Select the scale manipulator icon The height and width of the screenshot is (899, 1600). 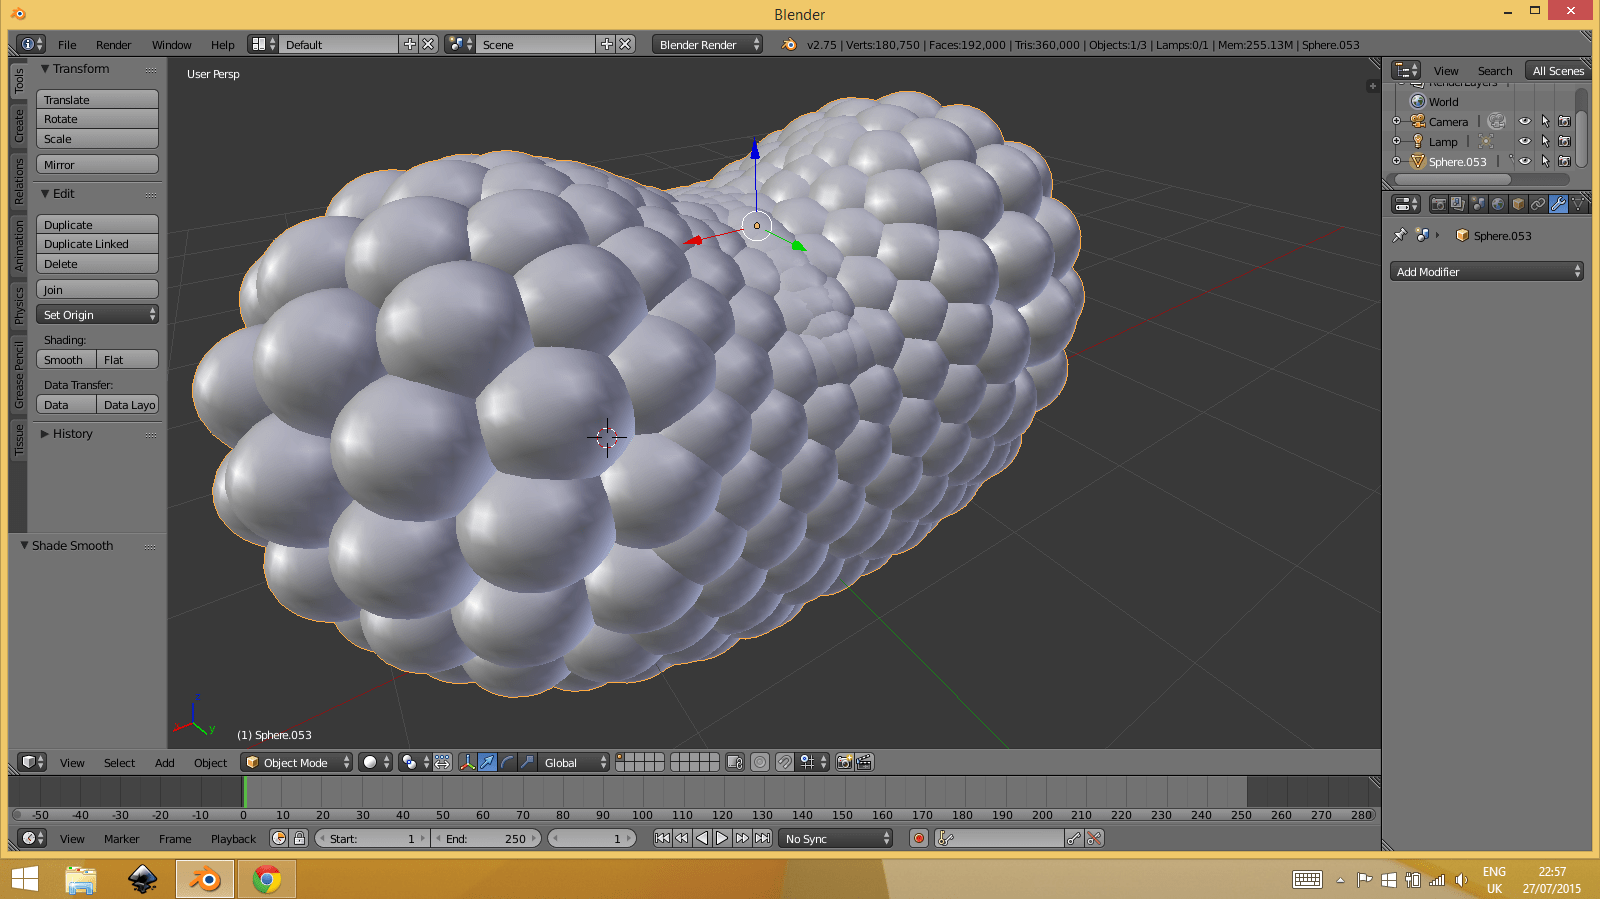(x=527, y=762)
